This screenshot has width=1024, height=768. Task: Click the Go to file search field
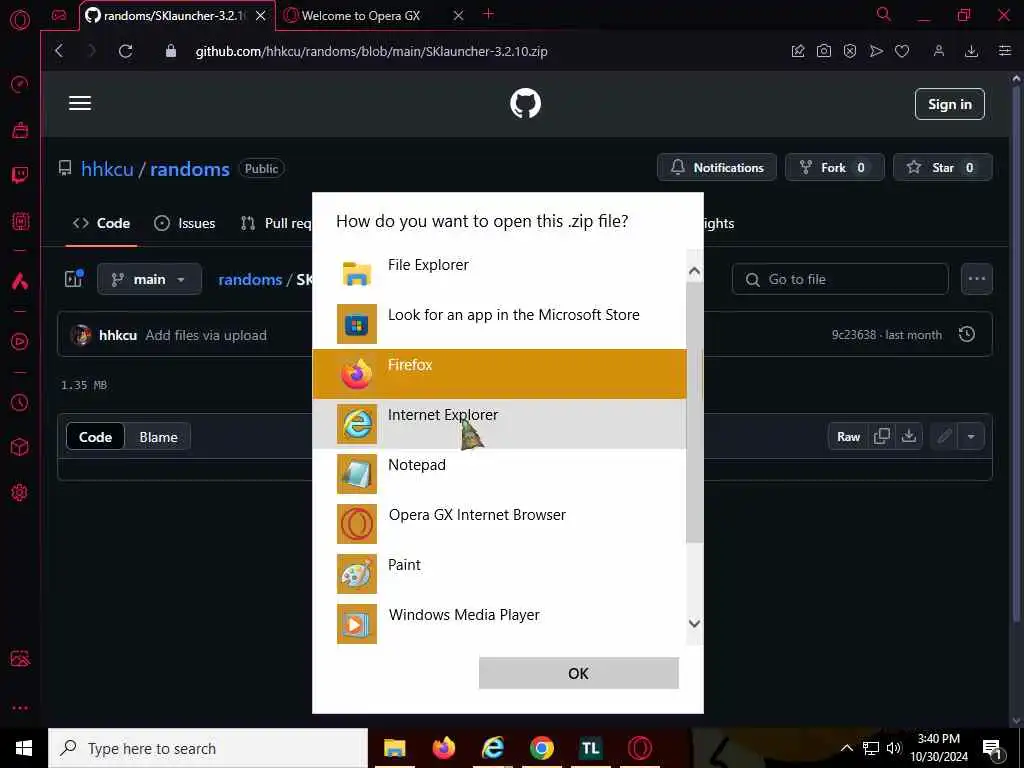[840, 279]
